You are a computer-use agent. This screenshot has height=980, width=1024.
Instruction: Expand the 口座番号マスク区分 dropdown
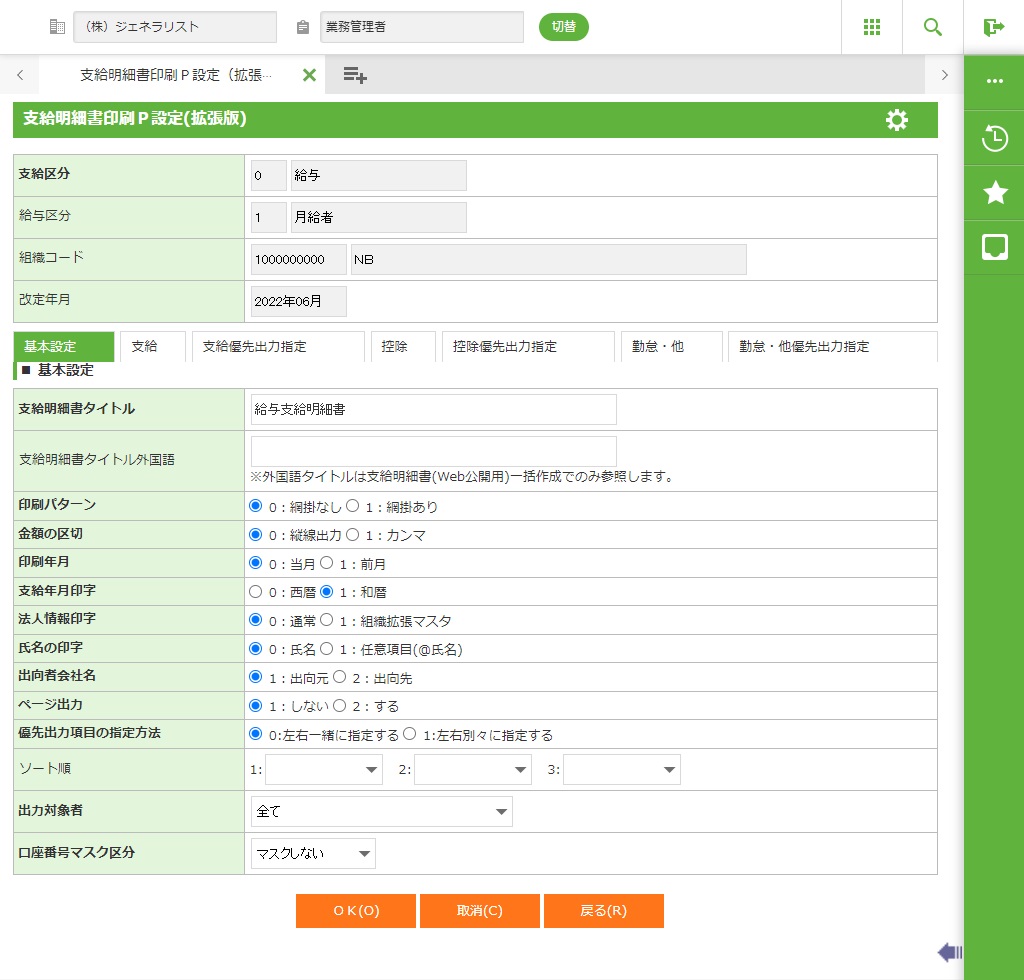point(313,854)
